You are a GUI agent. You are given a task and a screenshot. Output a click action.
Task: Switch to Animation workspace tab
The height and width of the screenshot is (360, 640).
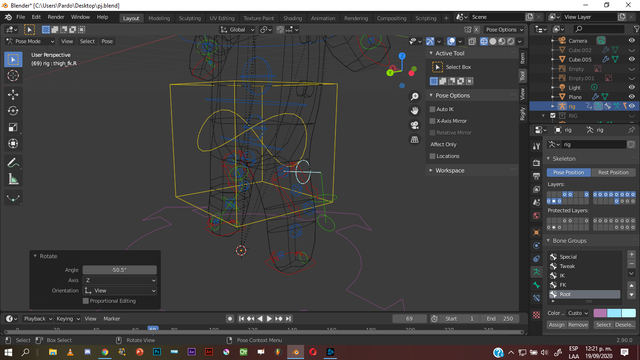tap(323, 18)
